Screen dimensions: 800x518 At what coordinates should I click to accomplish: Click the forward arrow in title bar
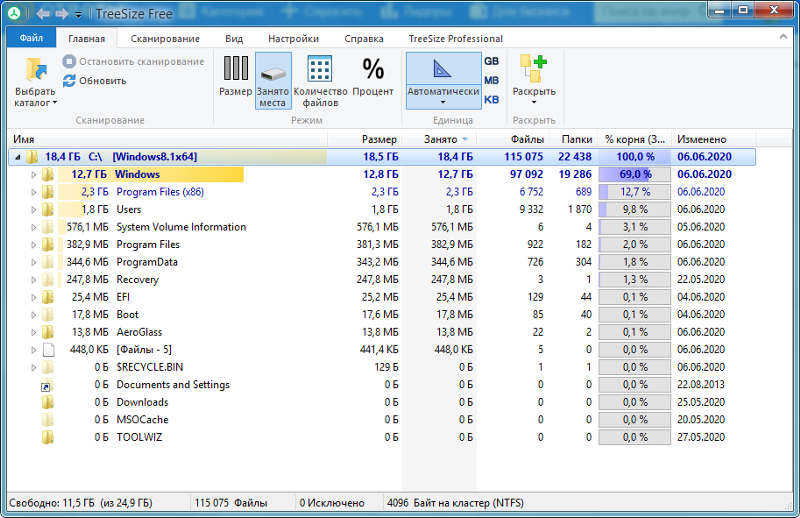click(62, 14)
